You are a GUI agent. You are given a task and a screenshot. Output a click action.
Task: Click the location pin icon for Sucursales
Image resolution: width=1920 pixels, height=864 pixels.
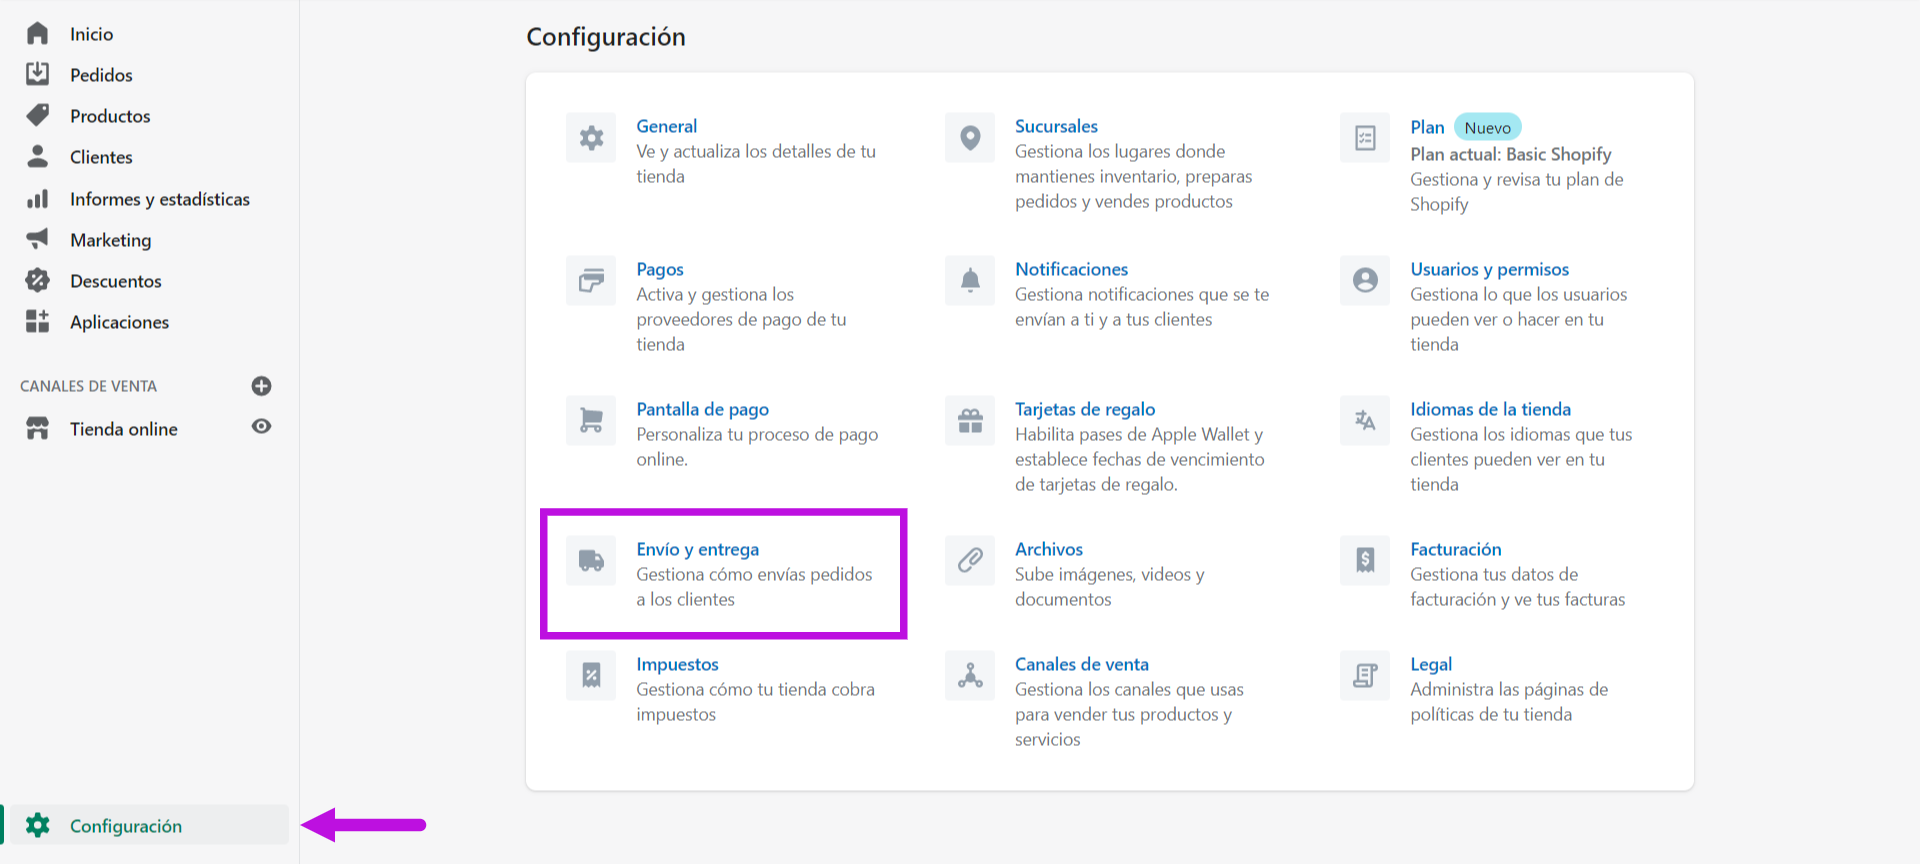point(970,138)
